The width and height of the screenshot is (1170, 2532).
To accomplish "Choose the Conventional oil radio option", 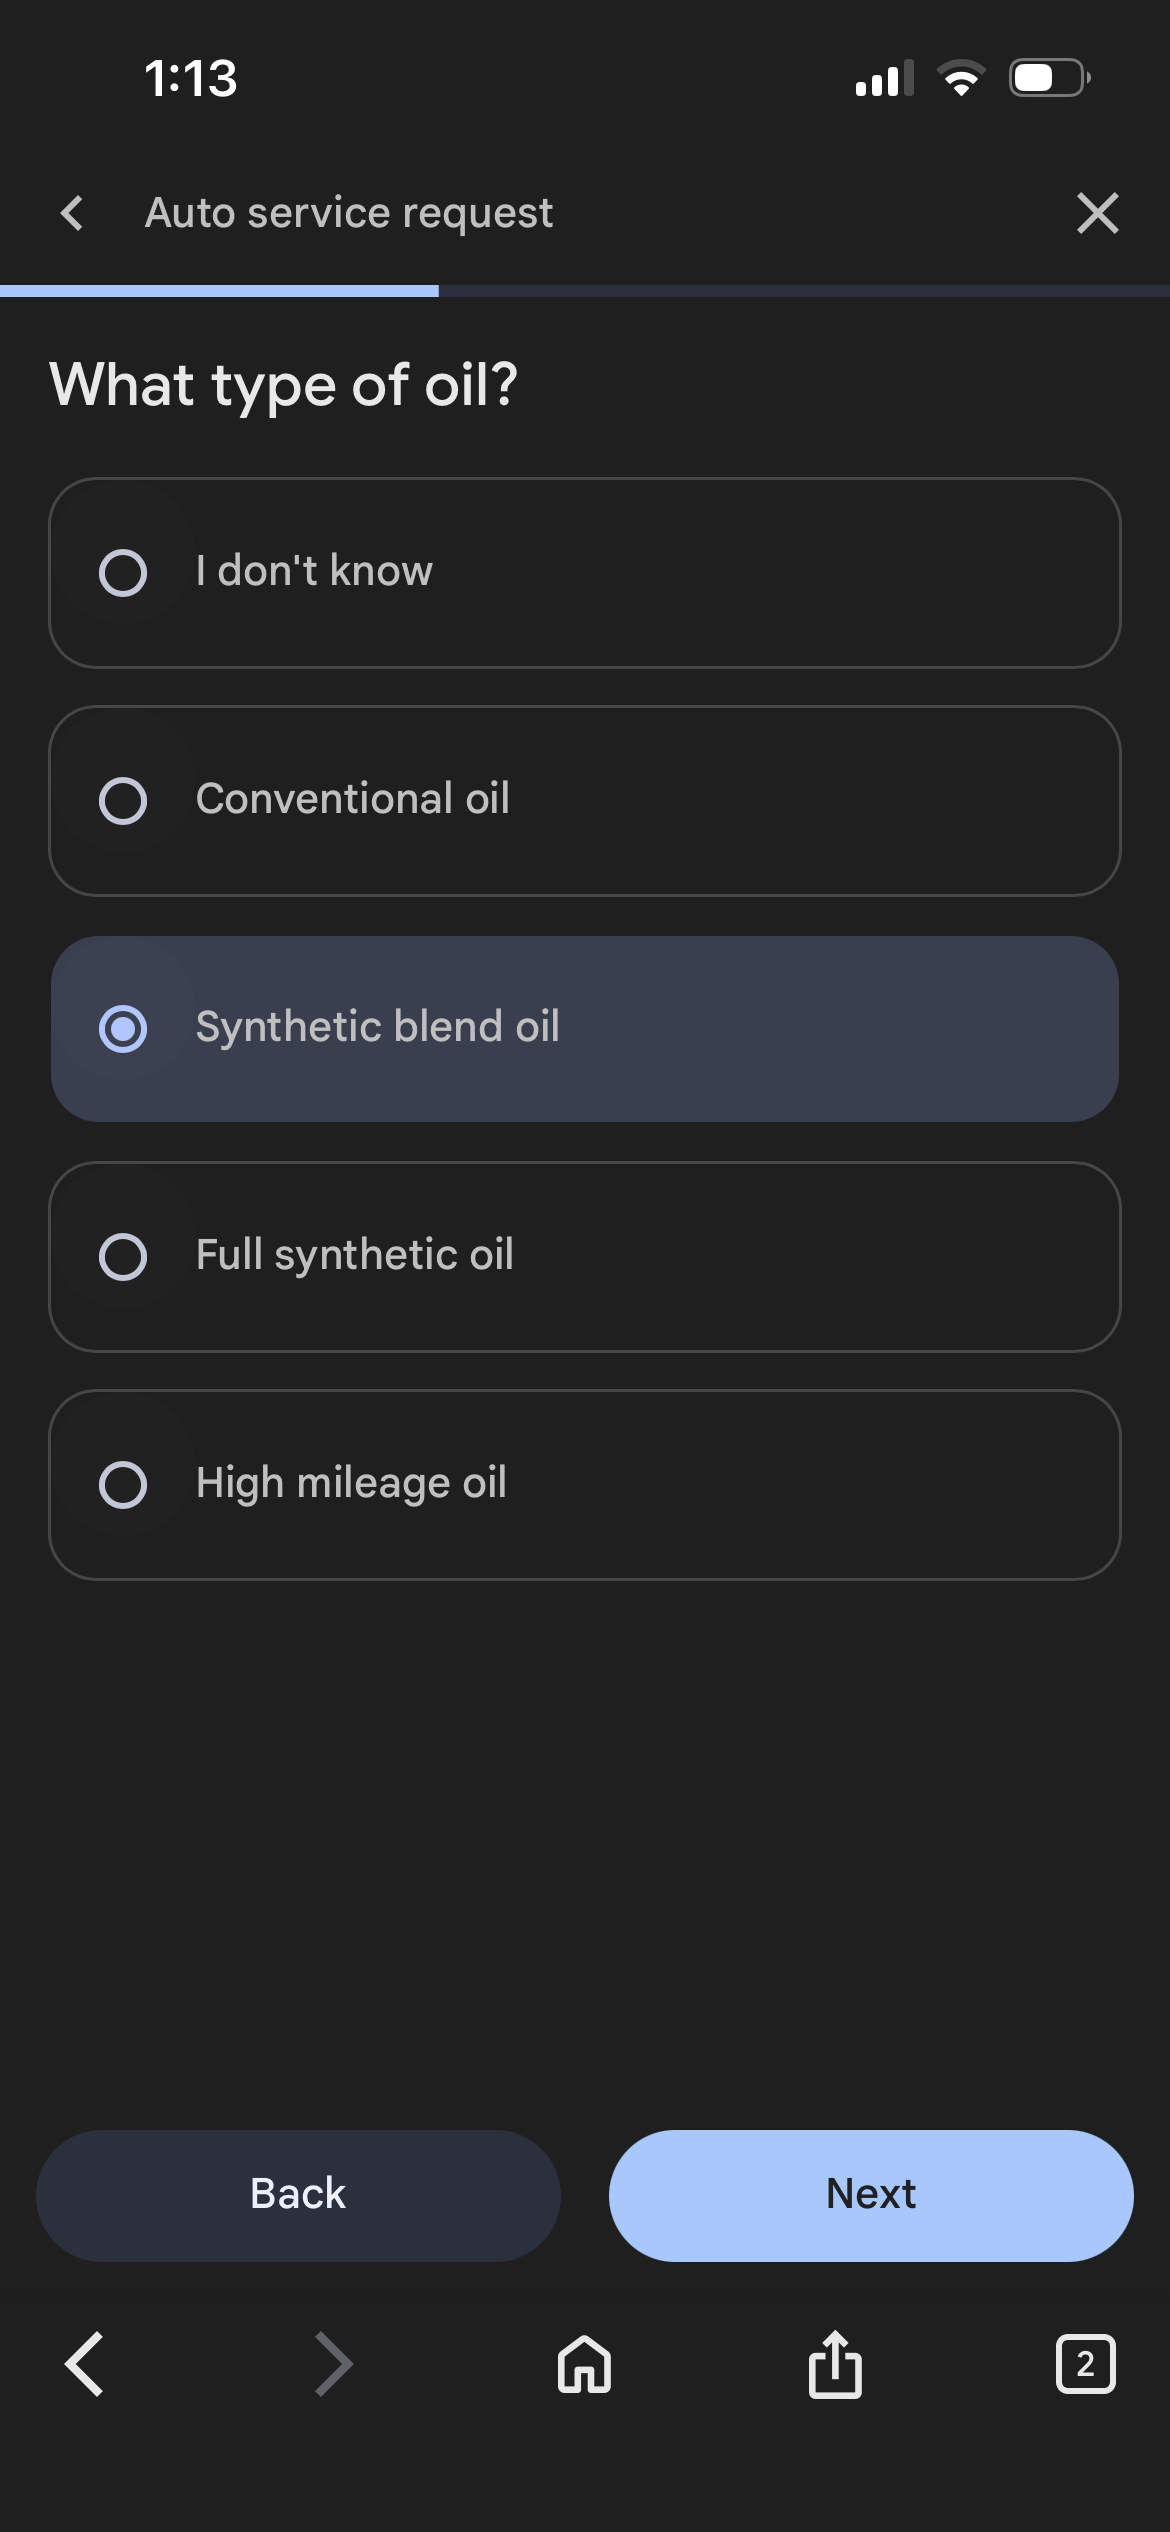I will (123, 801).
